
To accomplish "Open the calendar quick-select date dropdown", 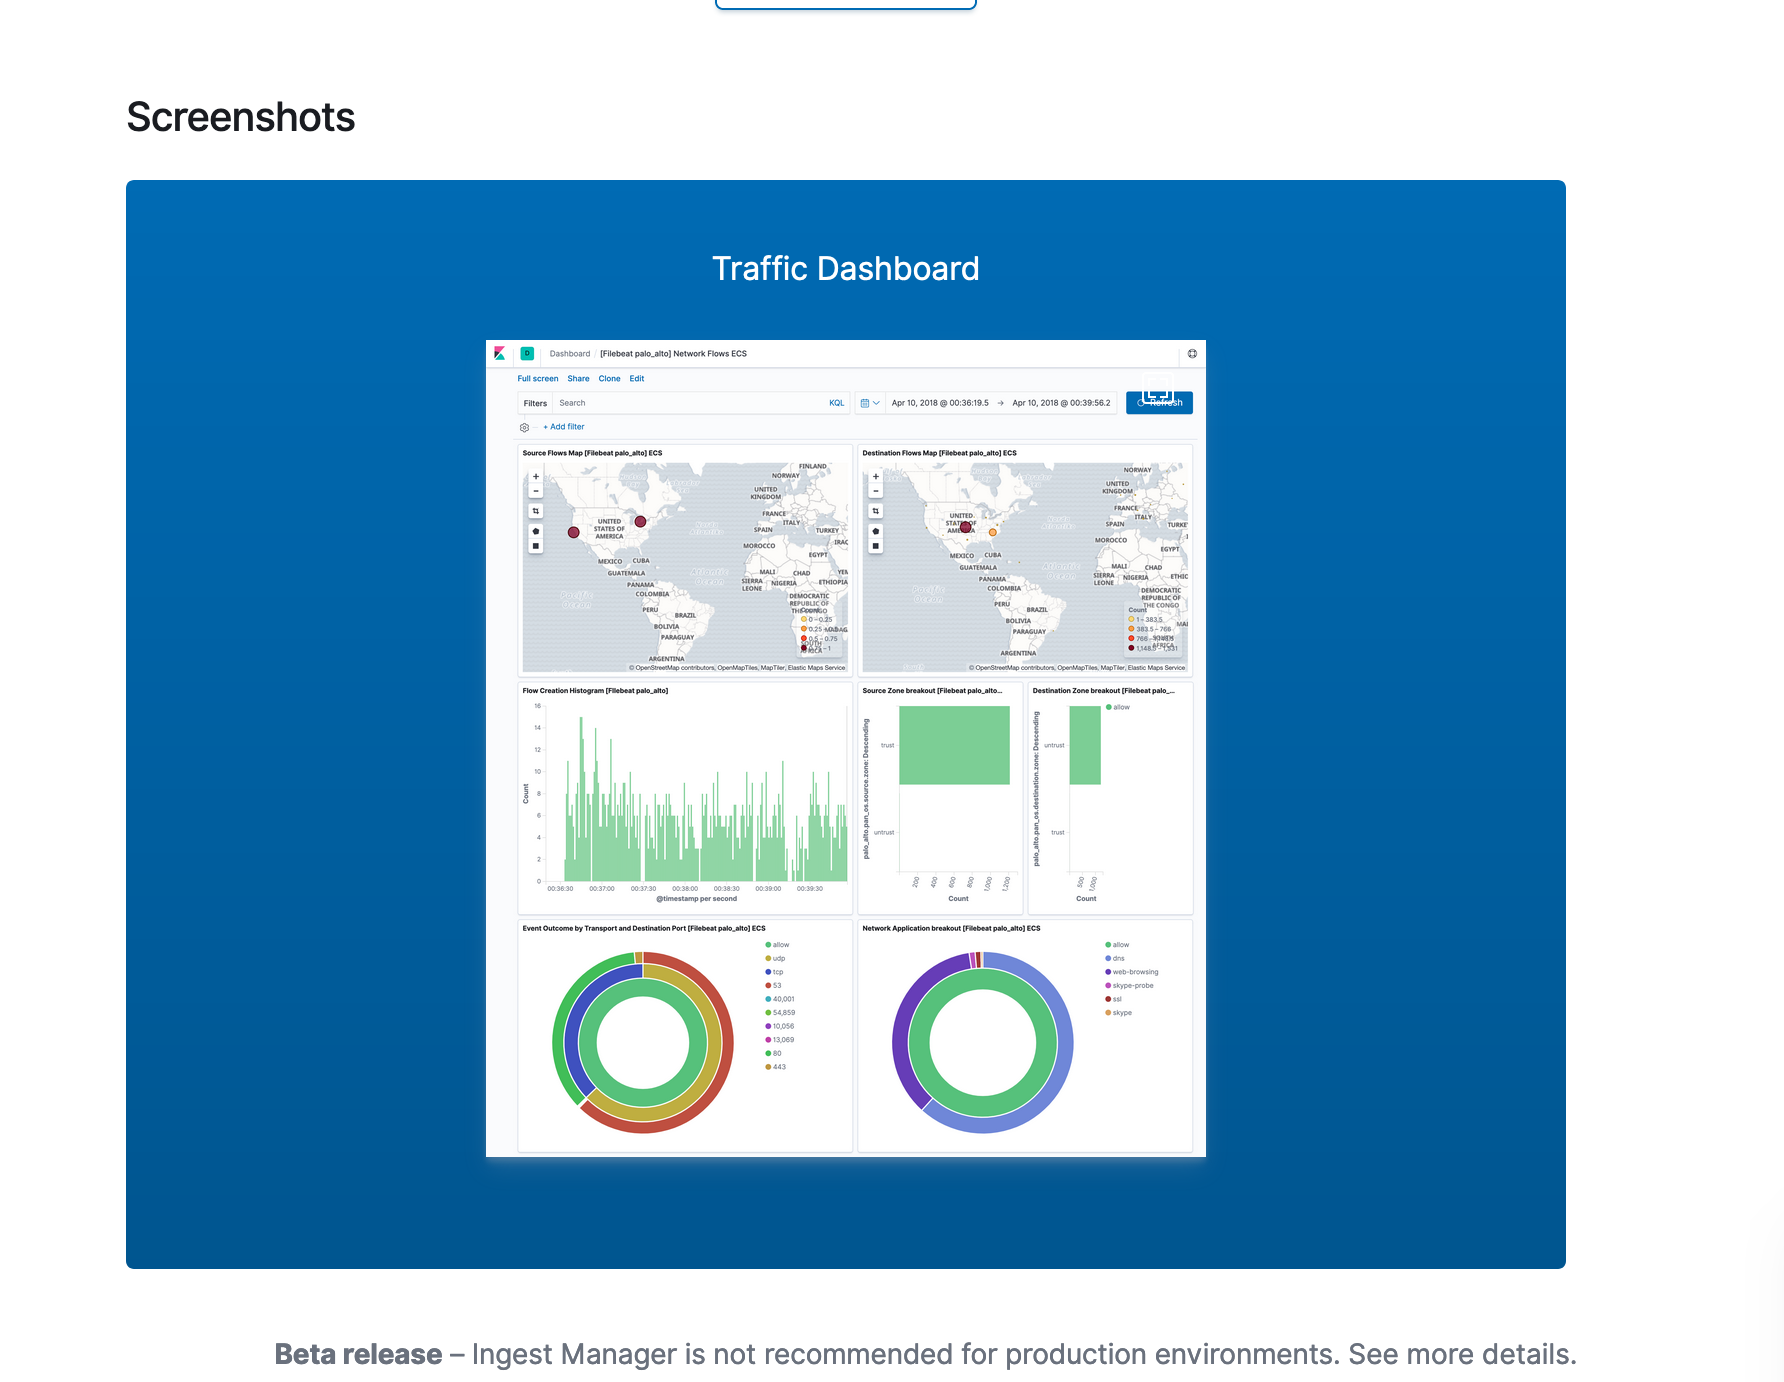I will point(870,403).
